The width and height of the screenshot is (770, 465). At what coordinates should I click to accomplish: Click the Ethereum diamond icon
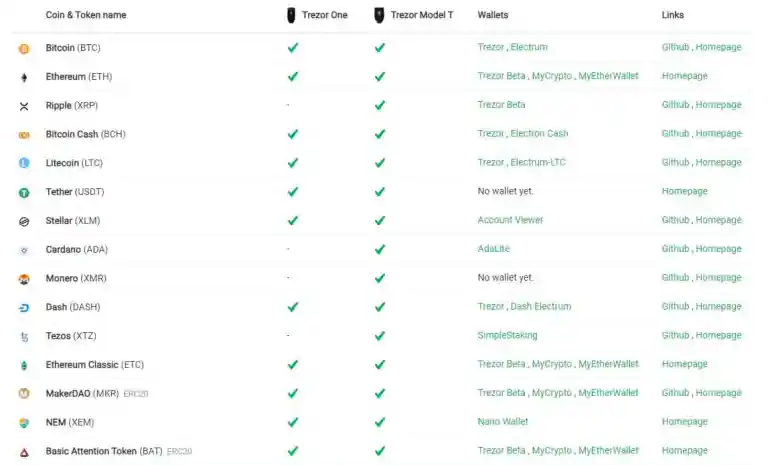coord(24,77)
